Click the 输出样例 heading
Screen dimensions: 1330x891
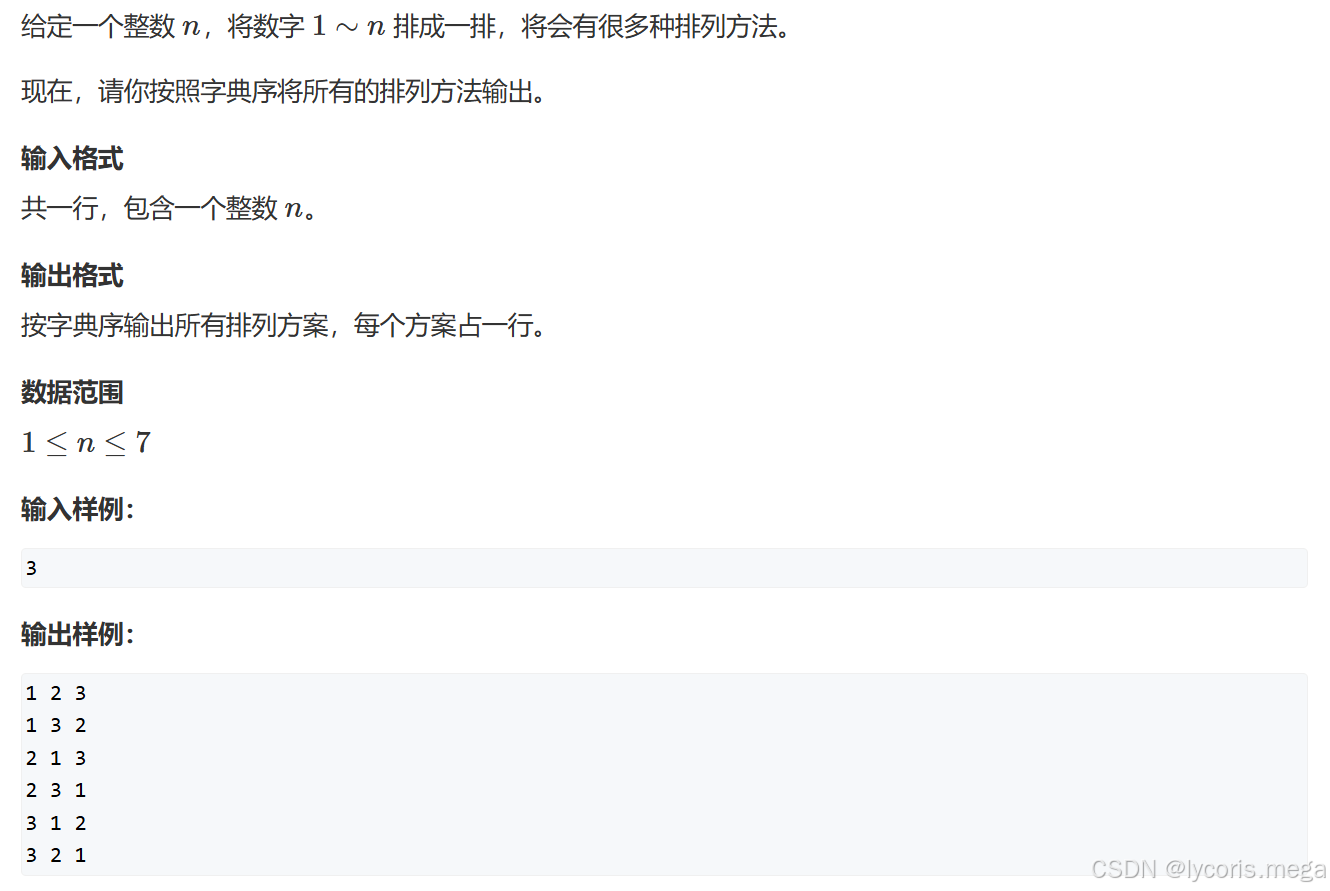[x=77, y=634]
